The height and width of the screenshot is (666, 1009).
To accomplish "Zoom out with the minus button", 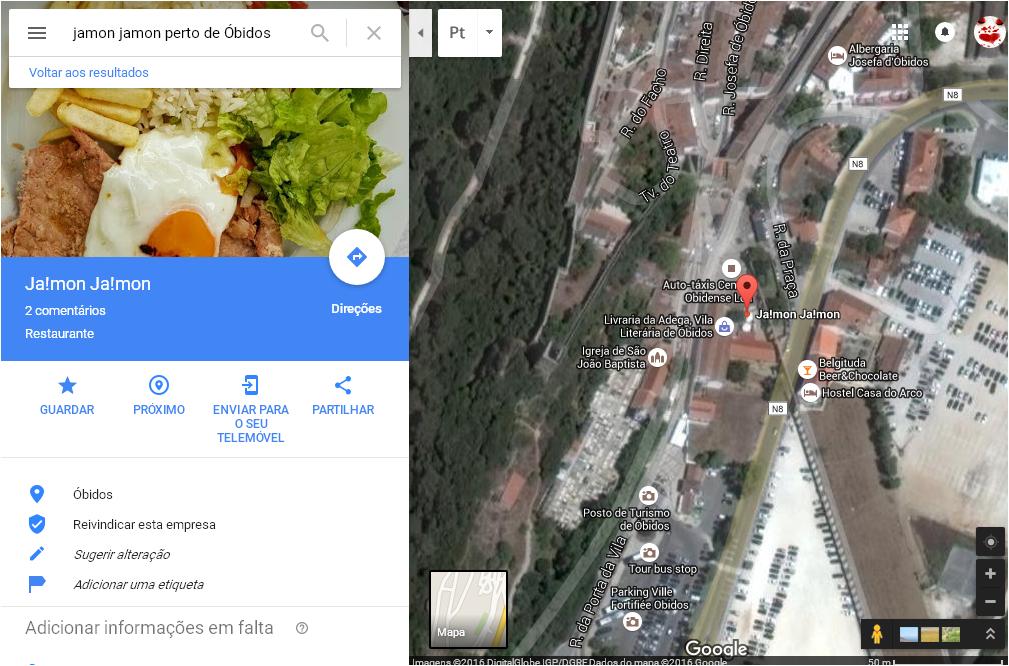I will pos(990,602).
